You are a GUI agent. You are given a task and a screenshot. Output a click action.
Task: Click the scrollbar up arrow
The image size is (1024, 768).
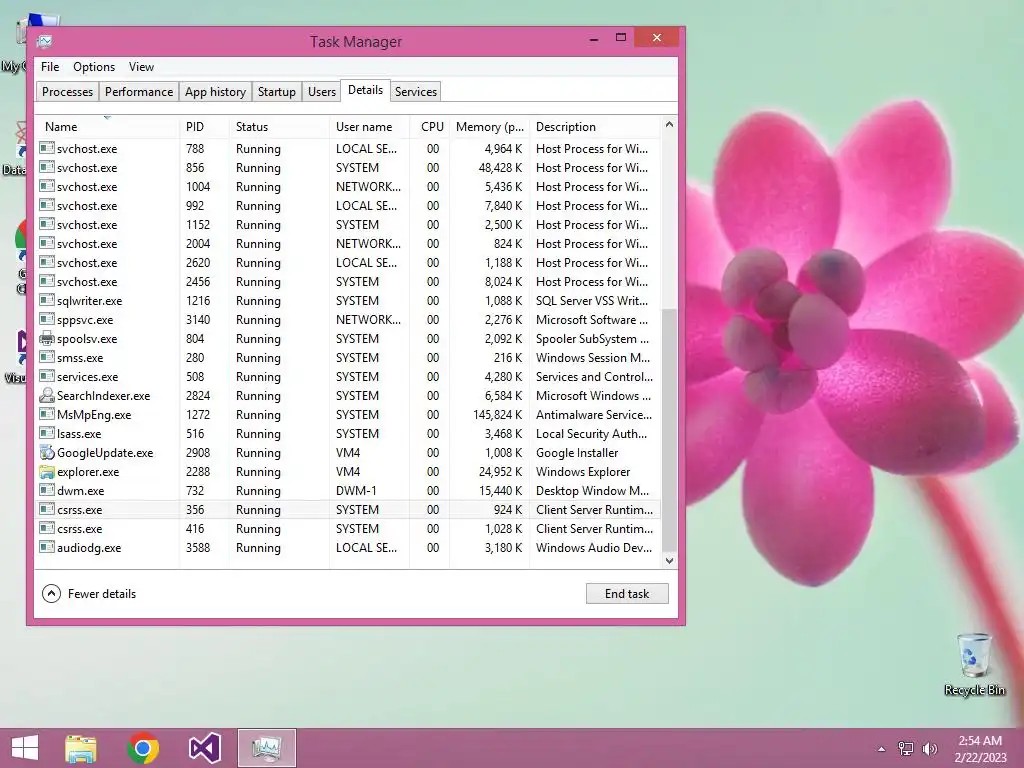tap(669, 124)
